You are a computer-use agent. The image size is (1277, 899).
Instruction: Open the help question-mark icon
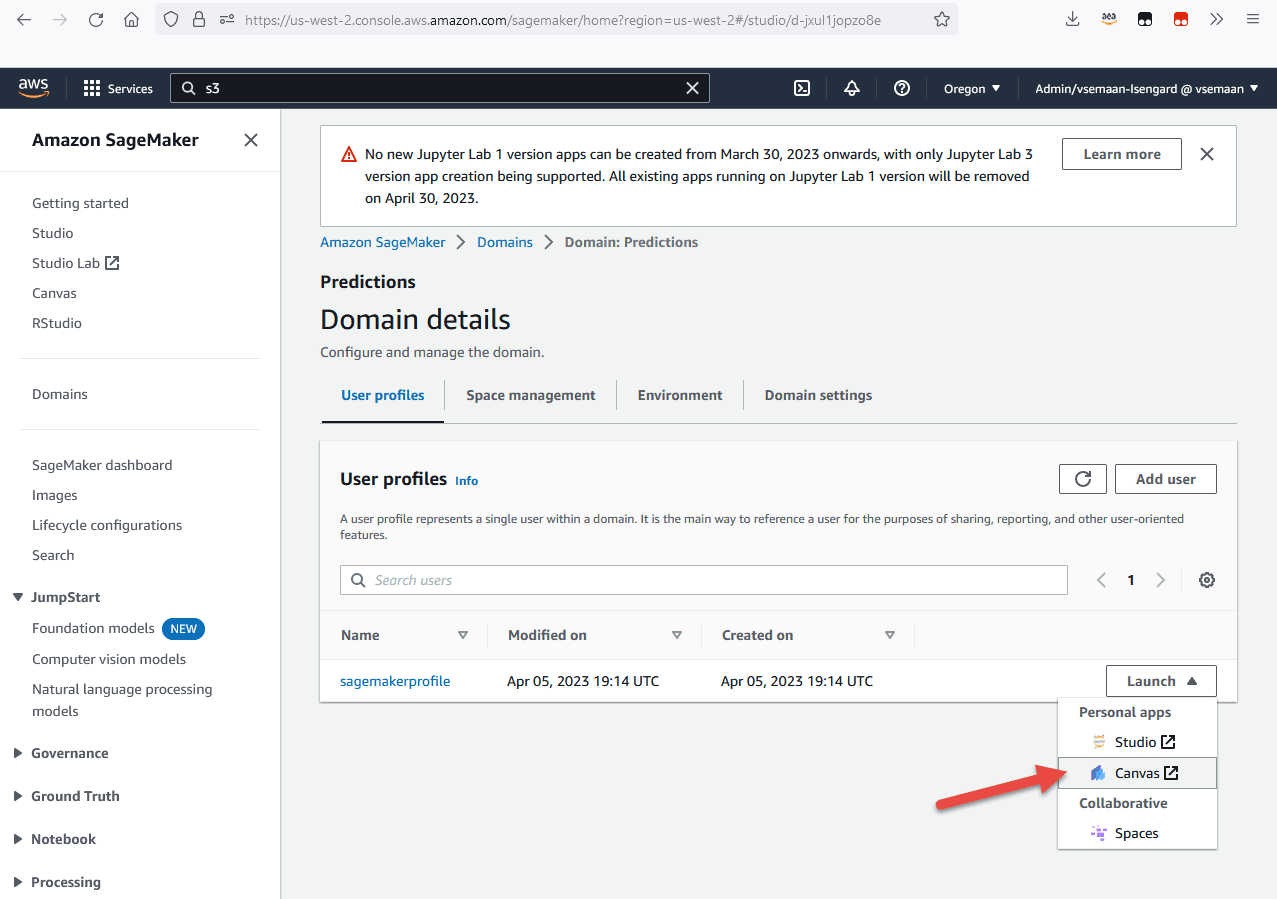pyautogui.click(x=902, y=88)
